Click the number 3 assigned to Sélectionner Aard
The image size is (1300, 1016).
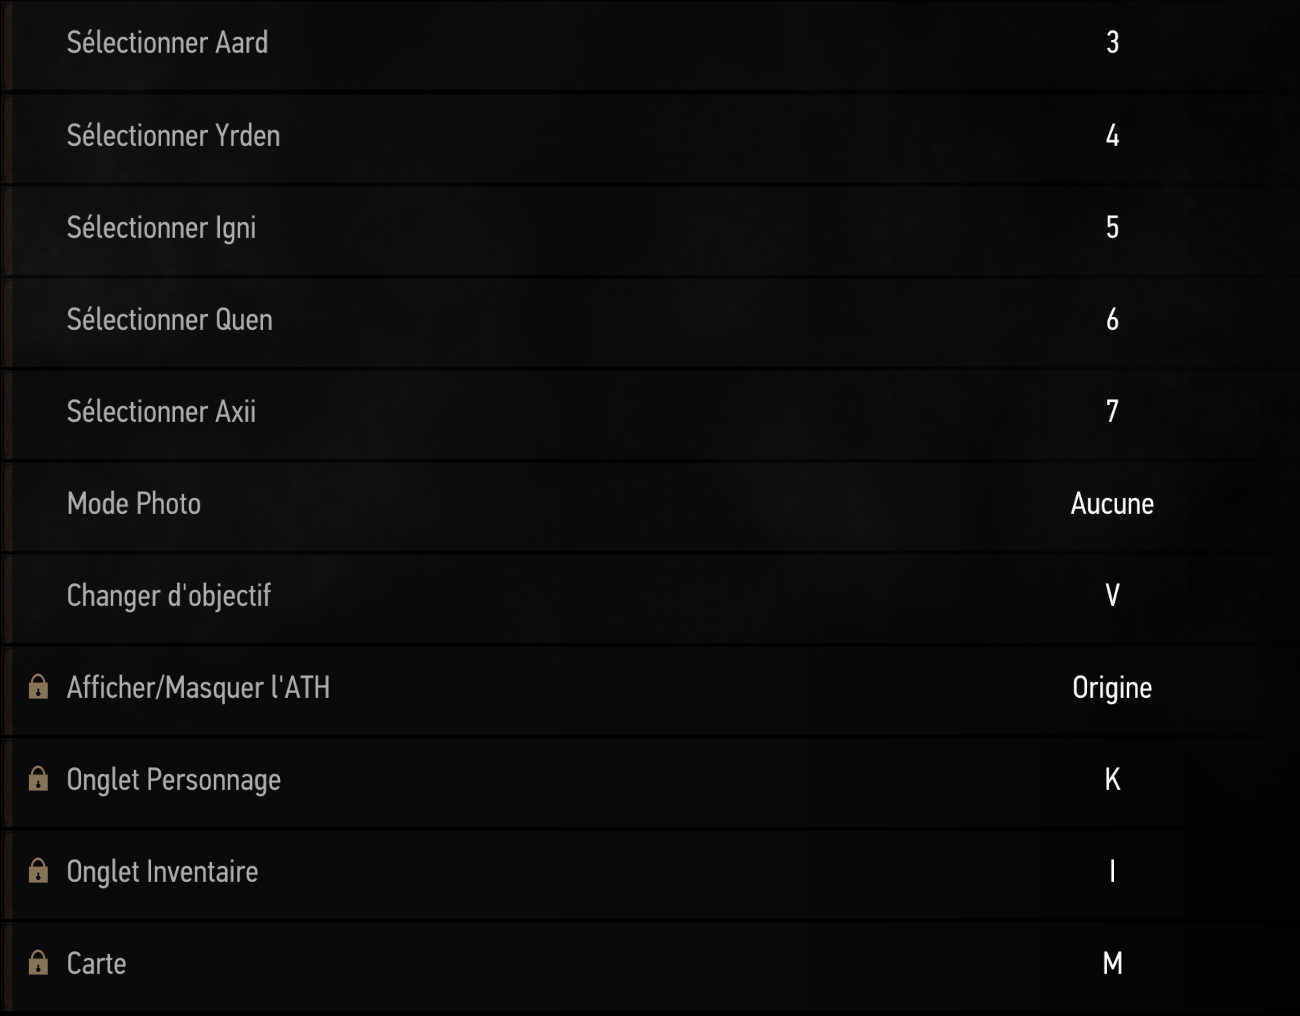click(1111, 44)
